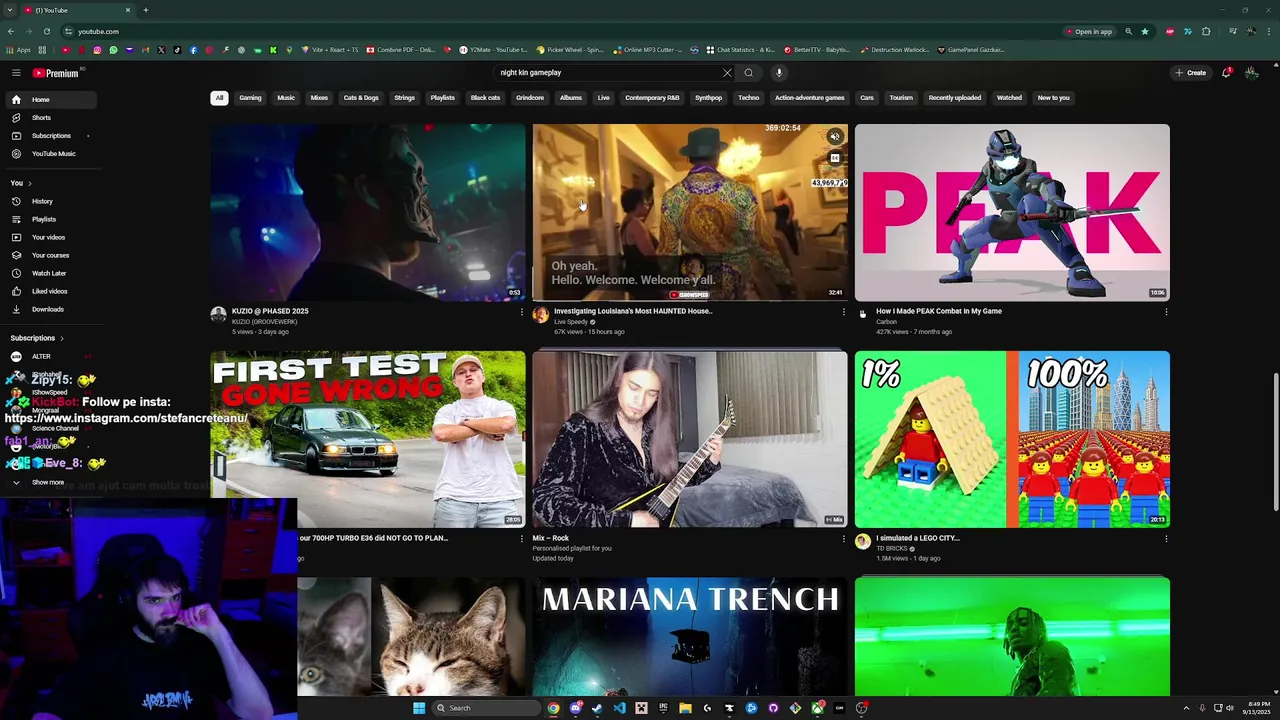Image resolution: width=1280 pixels, height=720 pixels.
Task: Open Your courses in the sidebar
Action: (50, 255)
